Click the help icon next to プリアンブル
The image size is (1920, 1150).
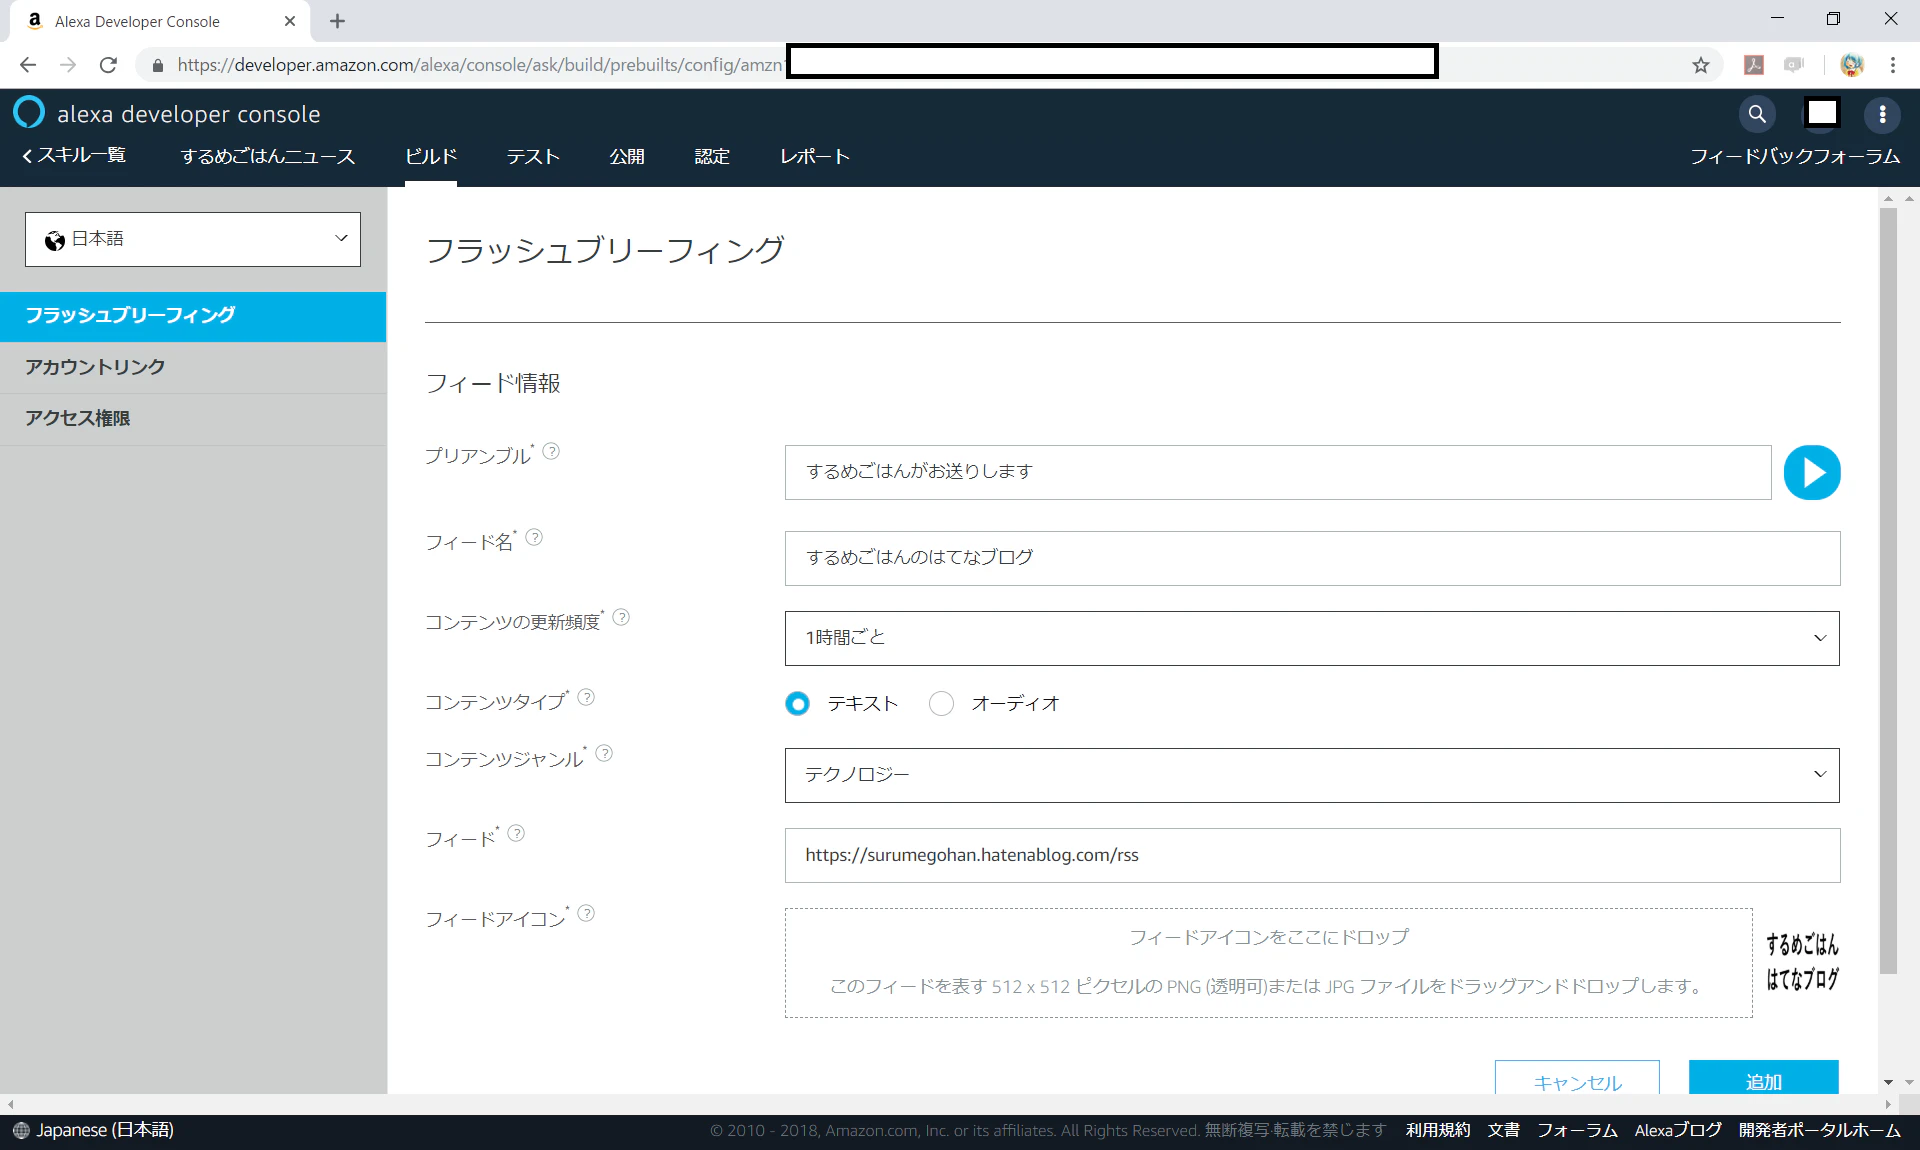pos(551,451)
